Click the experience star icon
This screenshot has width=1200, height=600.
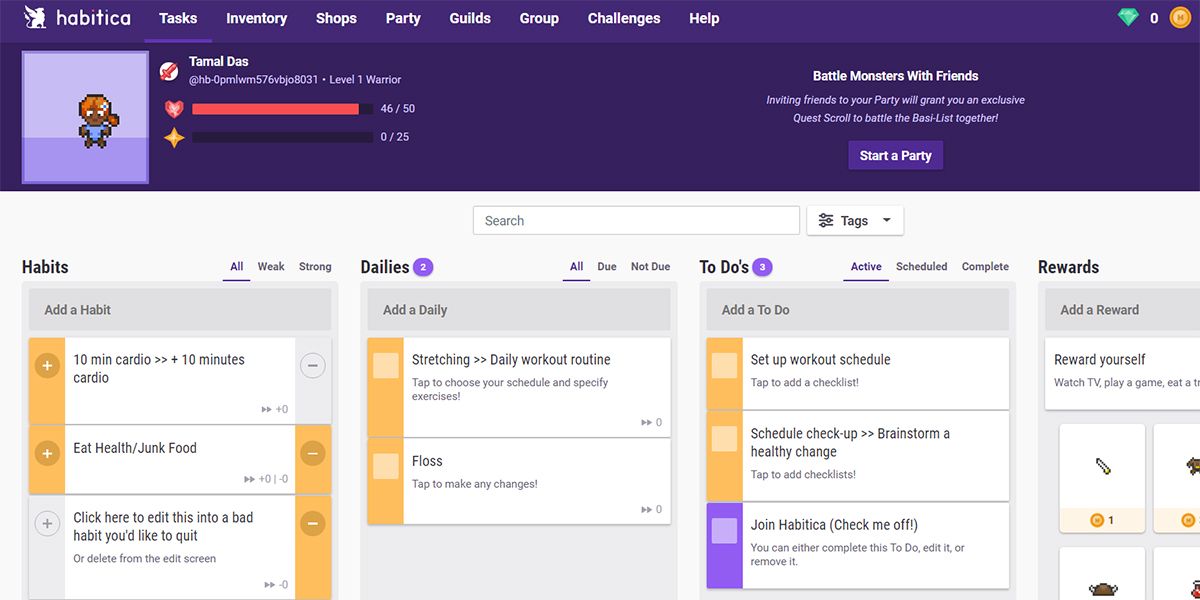point(174,137)
